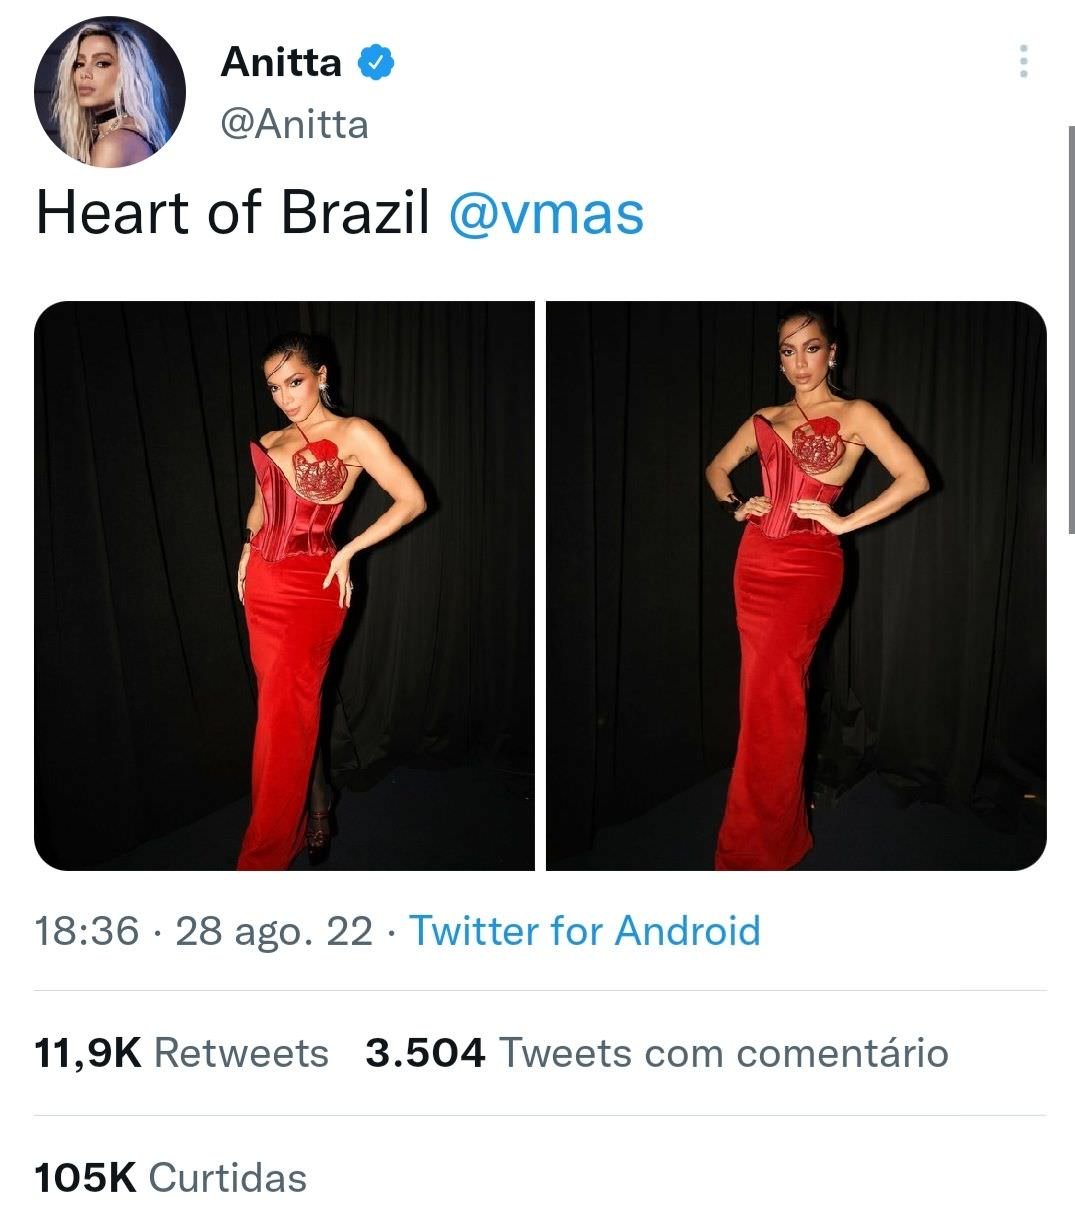Click the 18:36 timestamp
The image size is (1075, 1230).
[87, 931]
